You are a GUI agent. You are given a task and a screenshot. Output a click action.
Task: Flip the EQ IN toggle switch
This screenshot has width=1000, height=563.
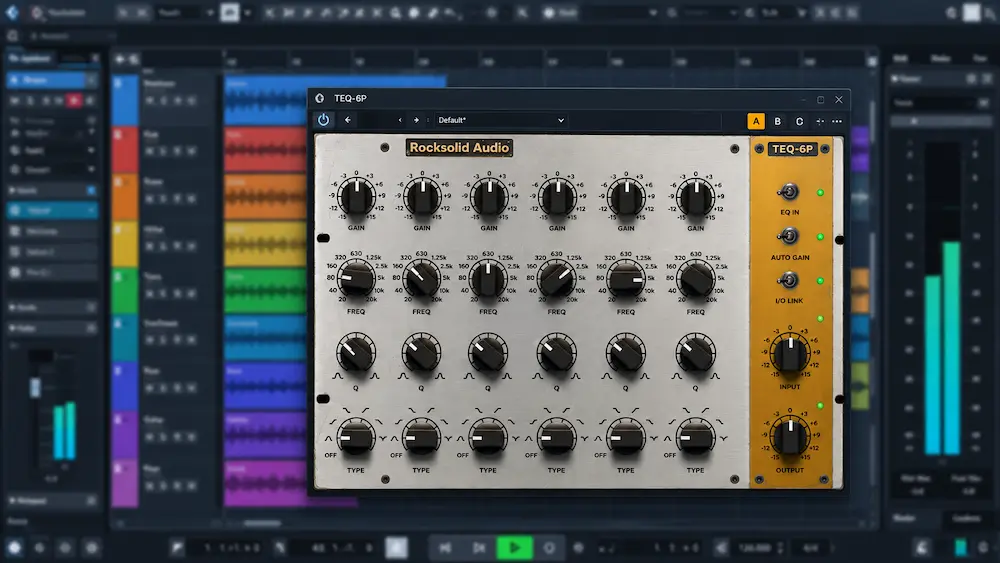coord(788,191)
